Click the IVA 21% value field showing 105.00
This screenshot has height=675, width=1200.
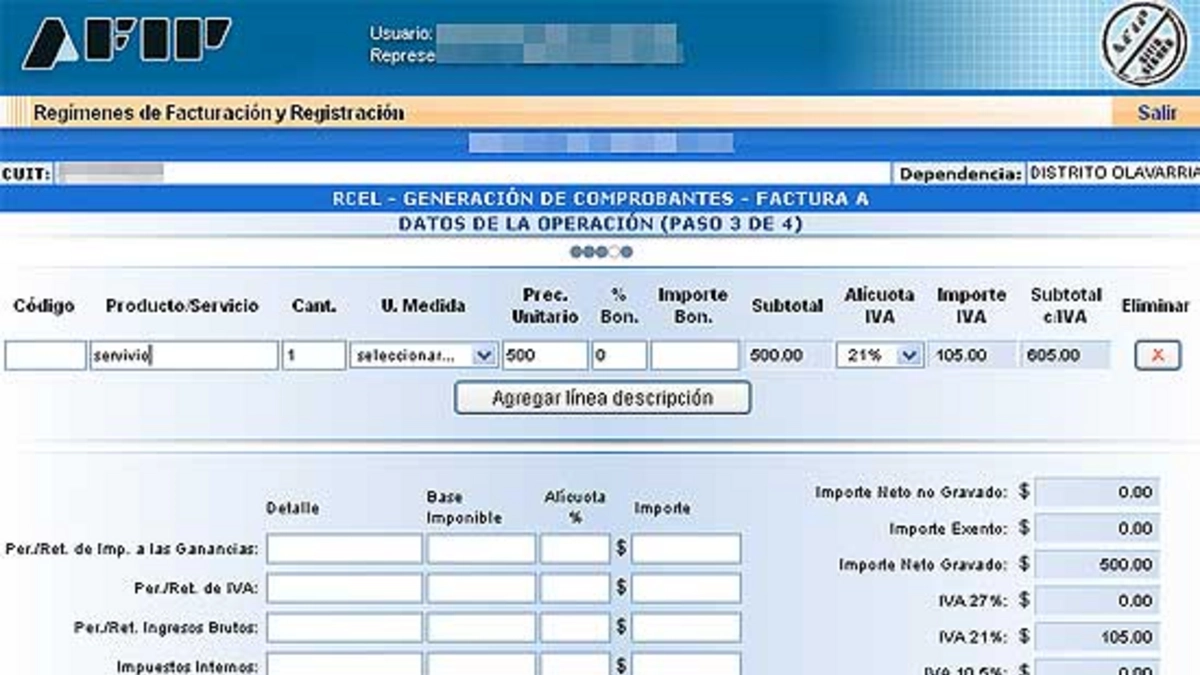point(1097,638)
